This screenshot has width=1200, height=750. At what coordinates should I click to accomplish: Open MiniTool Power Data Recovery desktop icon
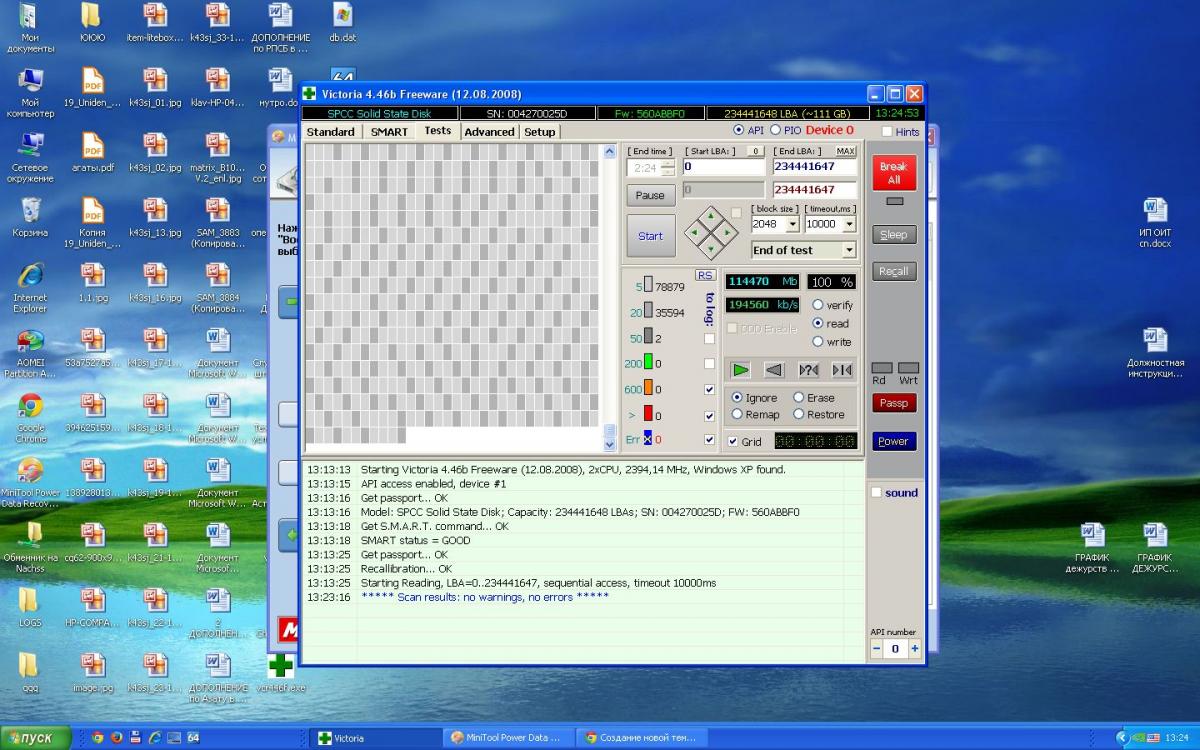[x=31, y=482]
